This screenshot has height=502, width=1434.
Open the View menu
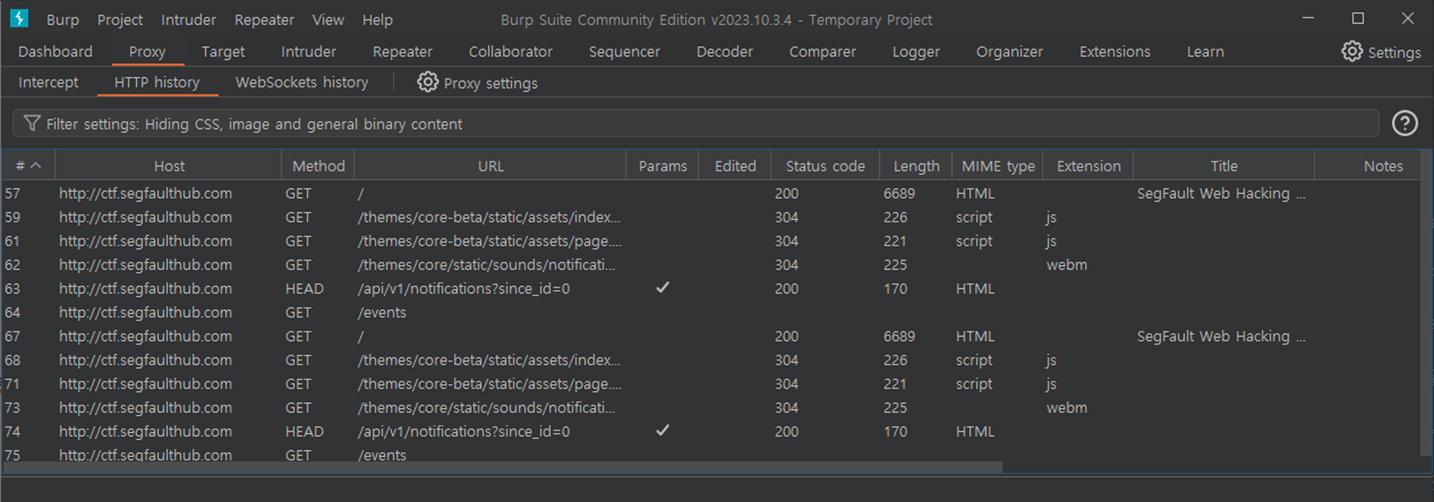pyautogui.click(x=328, y=19)
